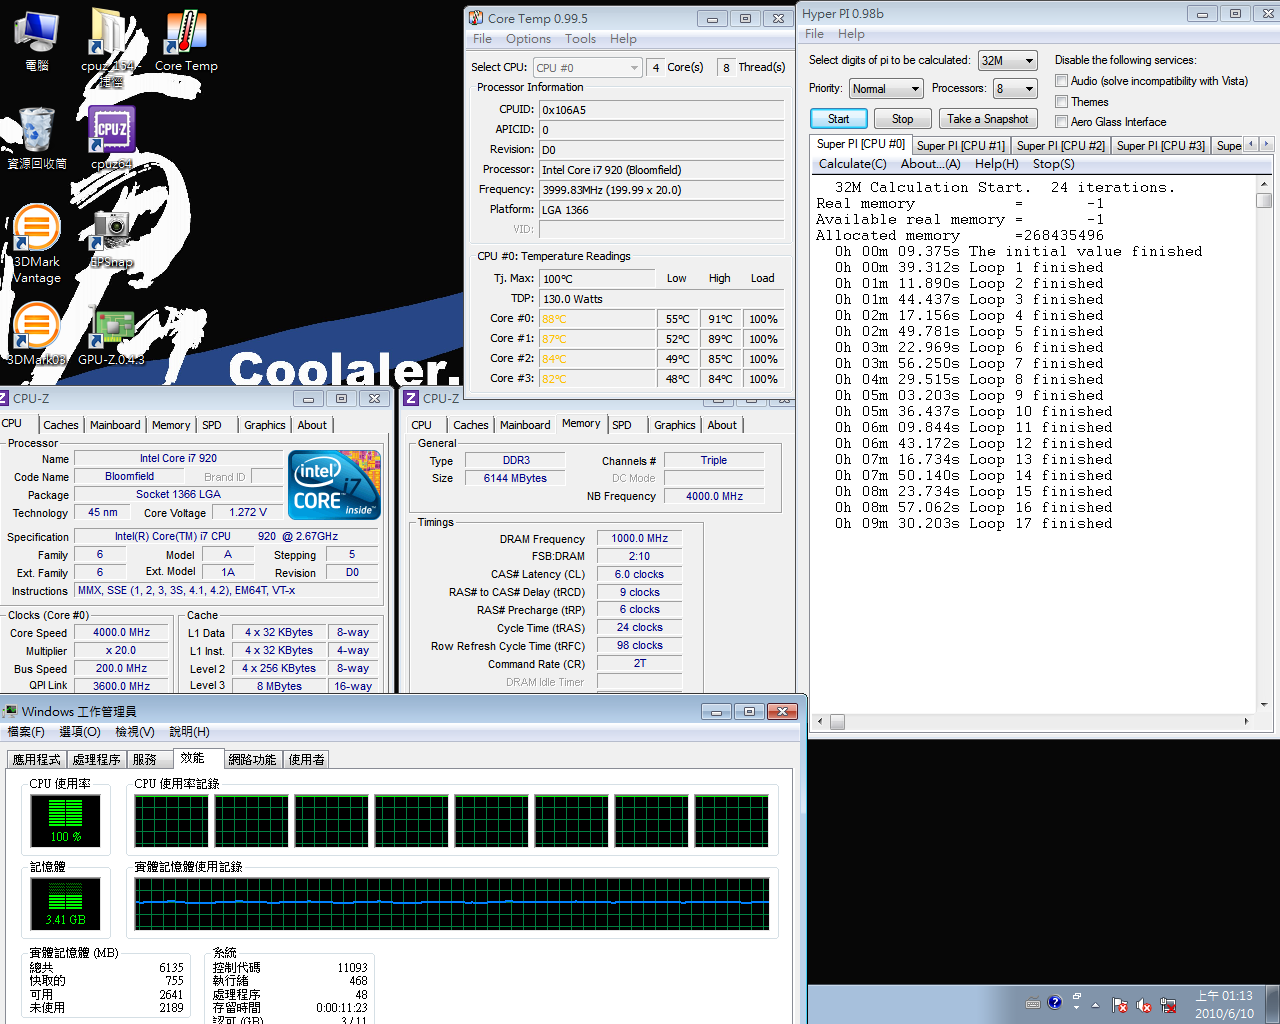
Task: Click the Intel Core i7 logo in CPU-Z
Action: 334,485
